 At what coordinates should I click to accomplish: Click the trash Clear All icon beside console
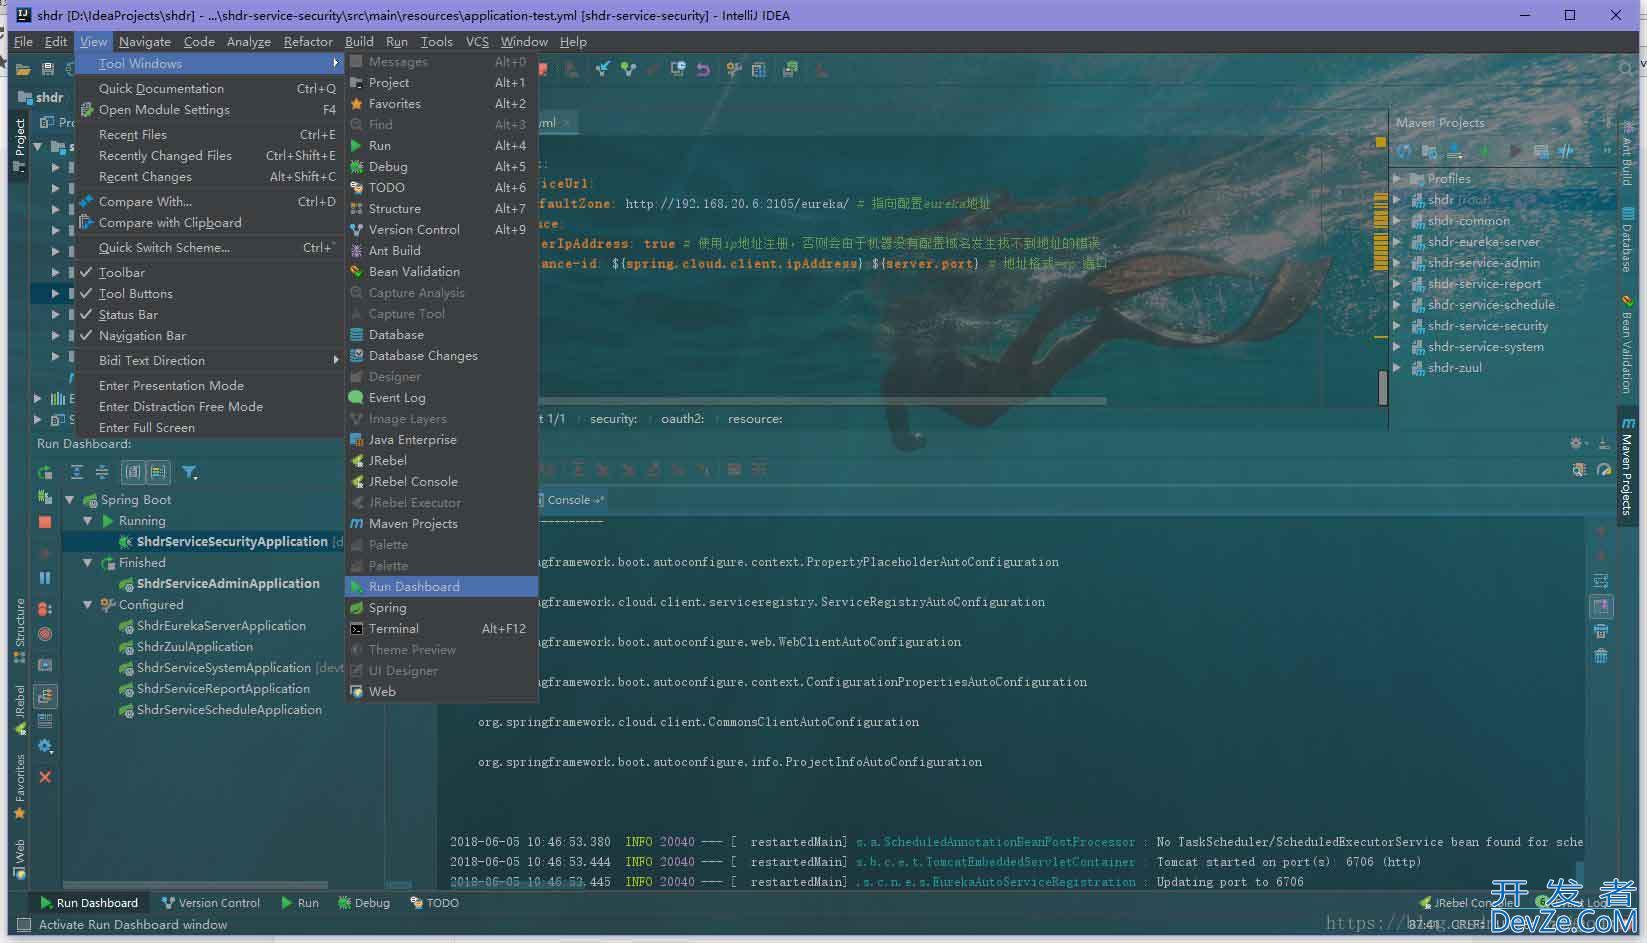1601,656
